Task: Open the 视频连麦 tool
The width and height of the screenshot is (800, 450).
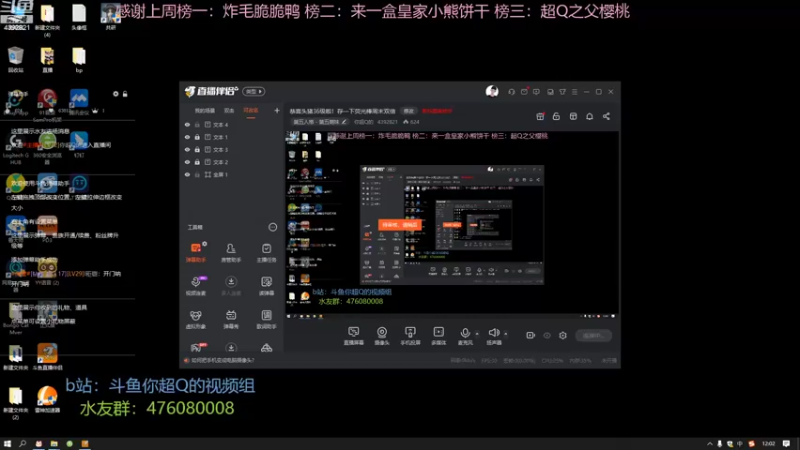Action: point(196,286)
